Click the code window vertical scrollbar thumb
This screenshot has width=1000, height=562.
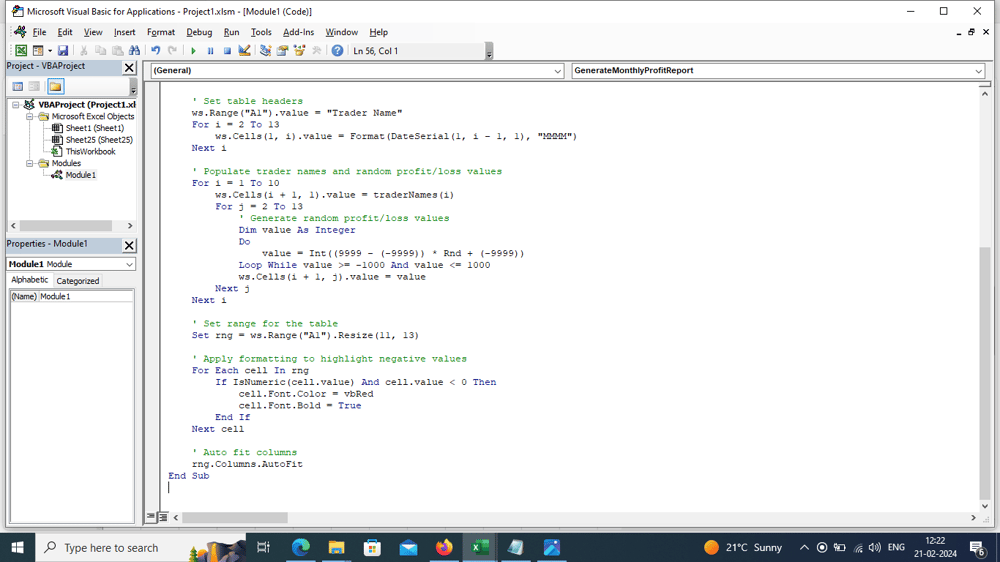click(985, 373)
